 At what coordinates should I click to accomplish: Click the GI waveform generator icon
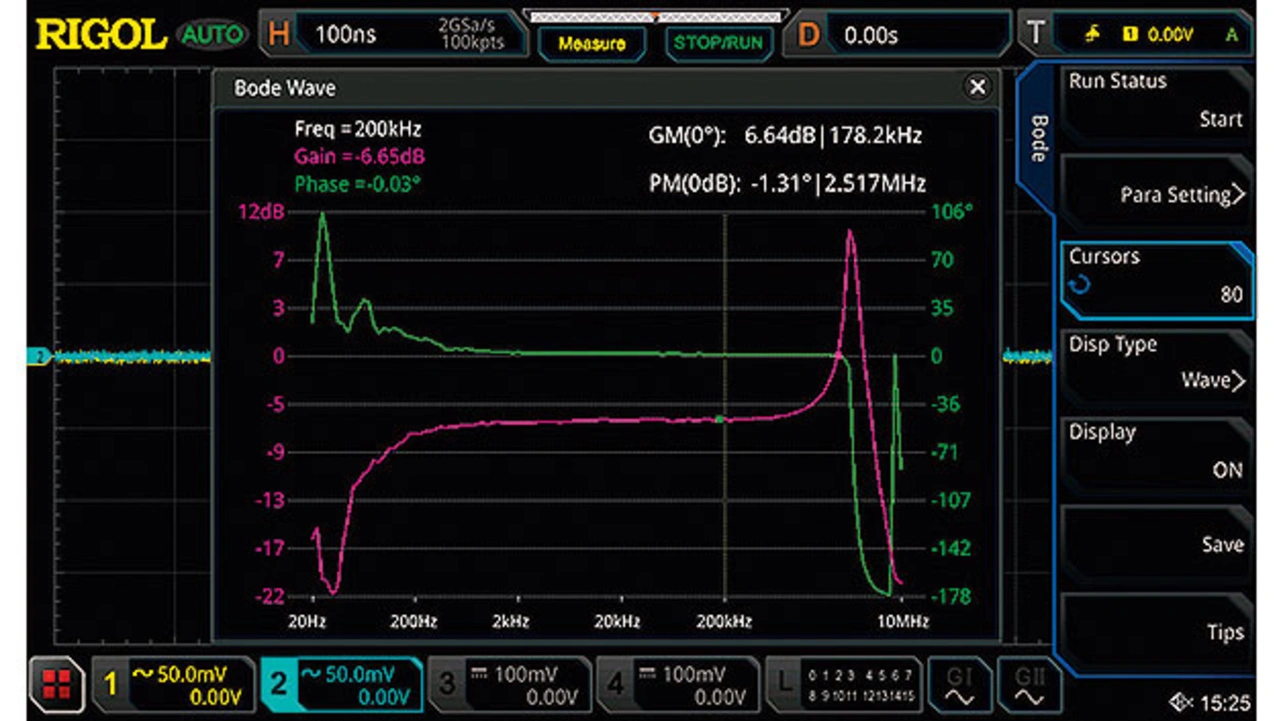958,684
